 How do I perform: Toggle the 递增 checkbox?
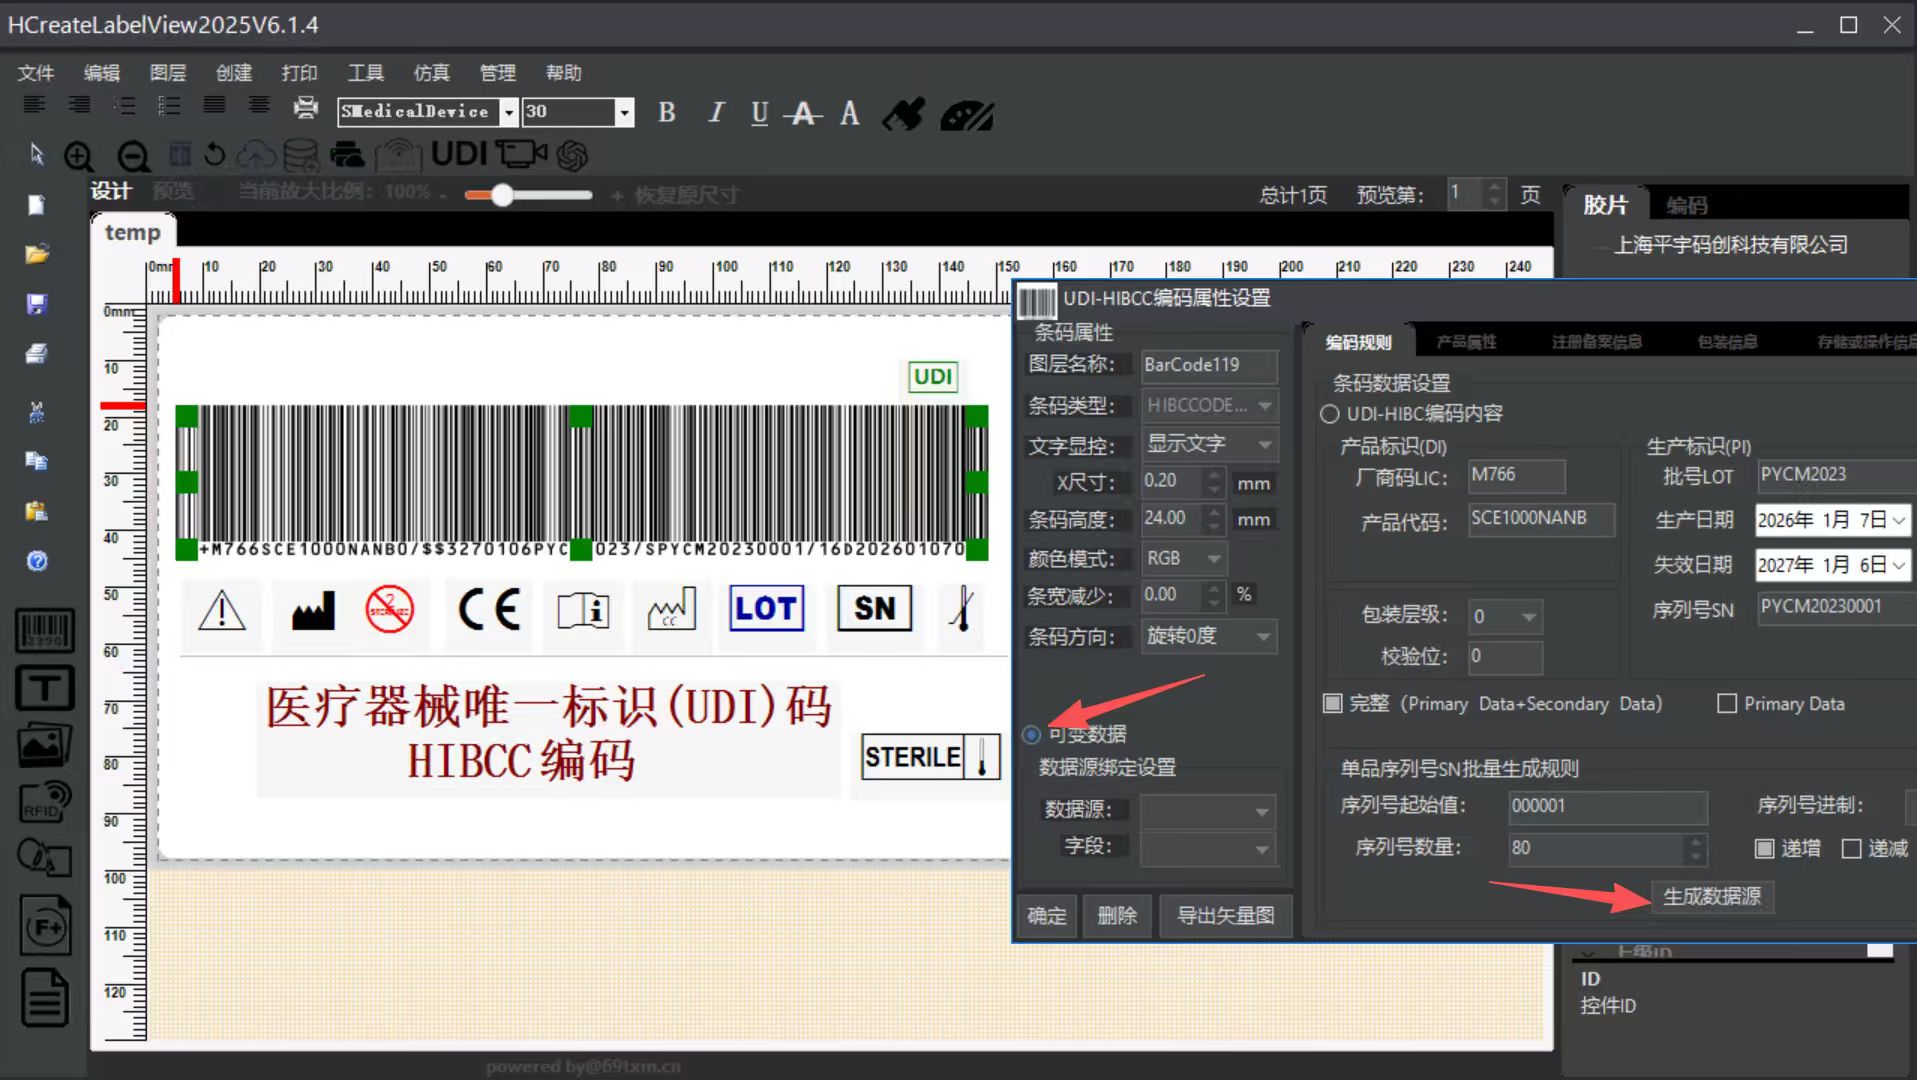(1765, 849)
